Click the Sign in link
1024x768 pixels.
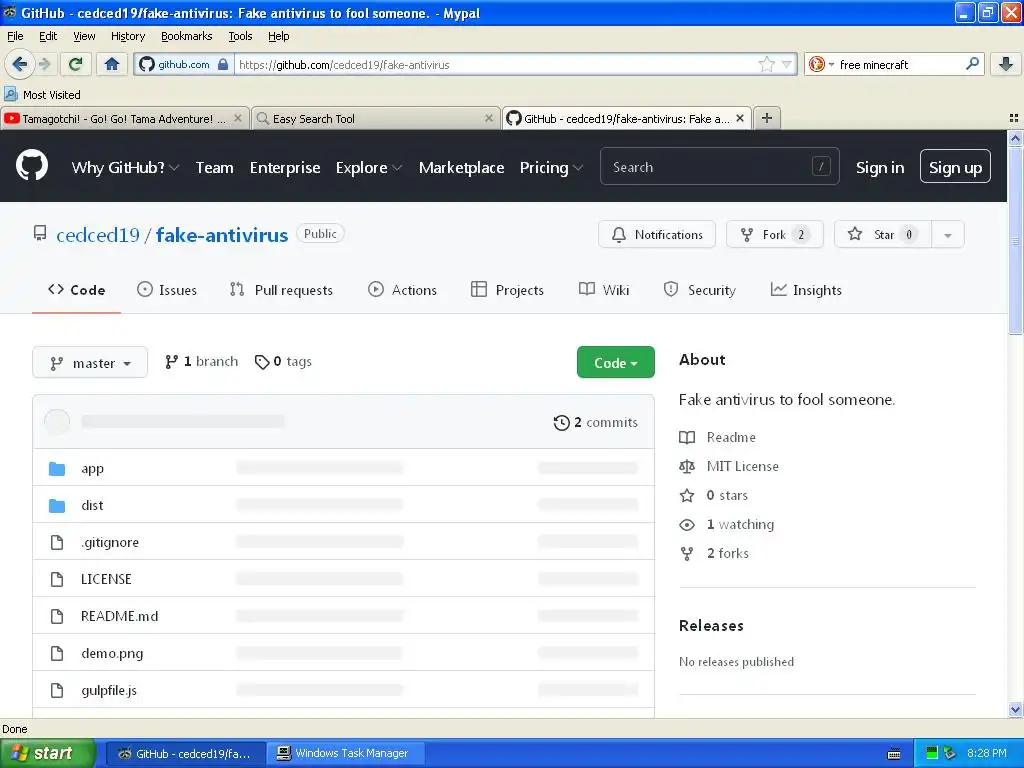coord(880,168)
